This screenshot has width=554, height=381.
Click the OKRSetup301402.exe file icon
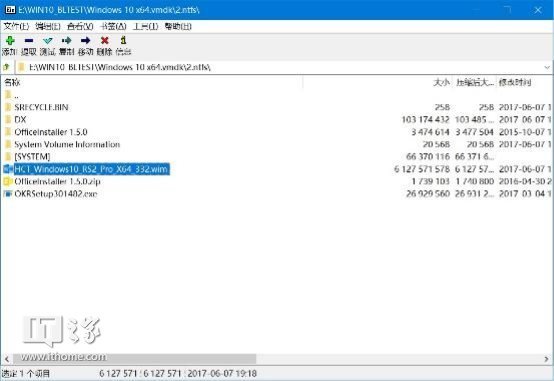8,194
